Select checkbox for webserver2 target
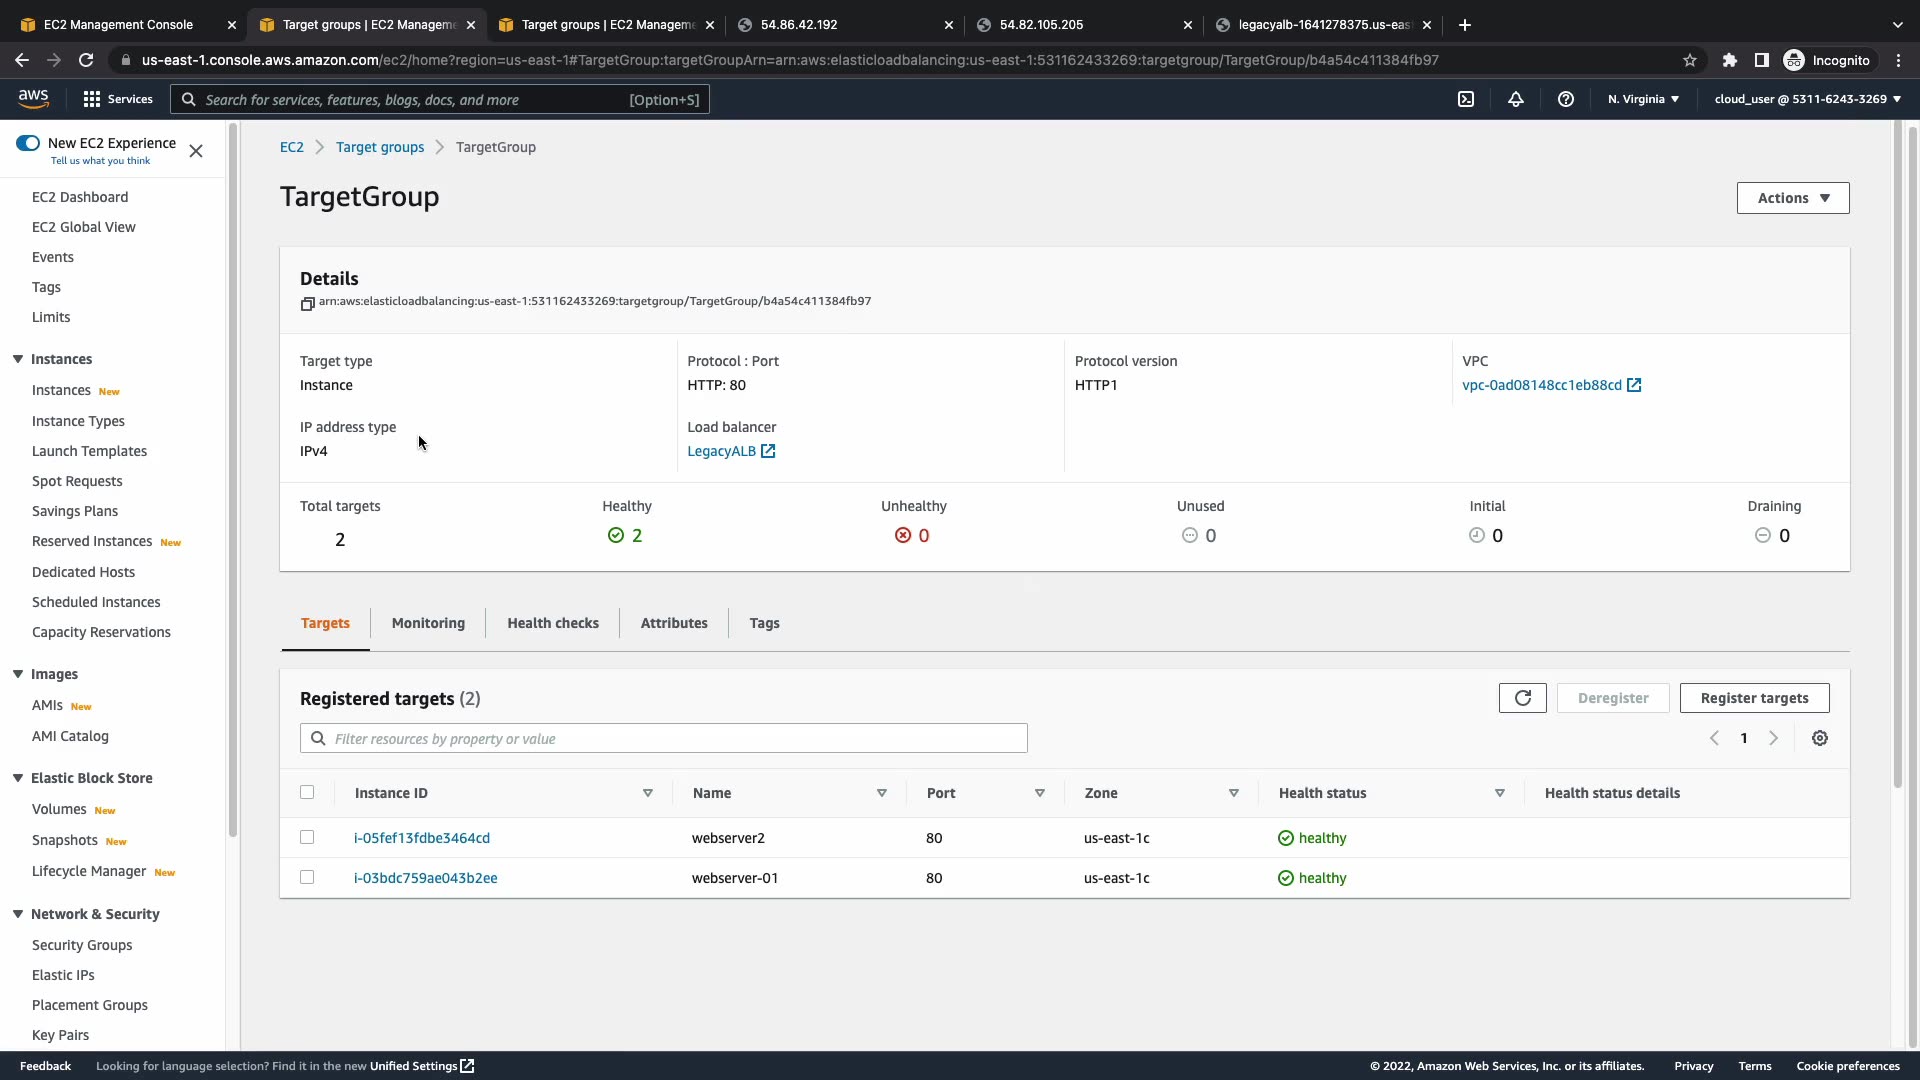The height and width of the screenshot is (1080, 1920). [307, 837]
